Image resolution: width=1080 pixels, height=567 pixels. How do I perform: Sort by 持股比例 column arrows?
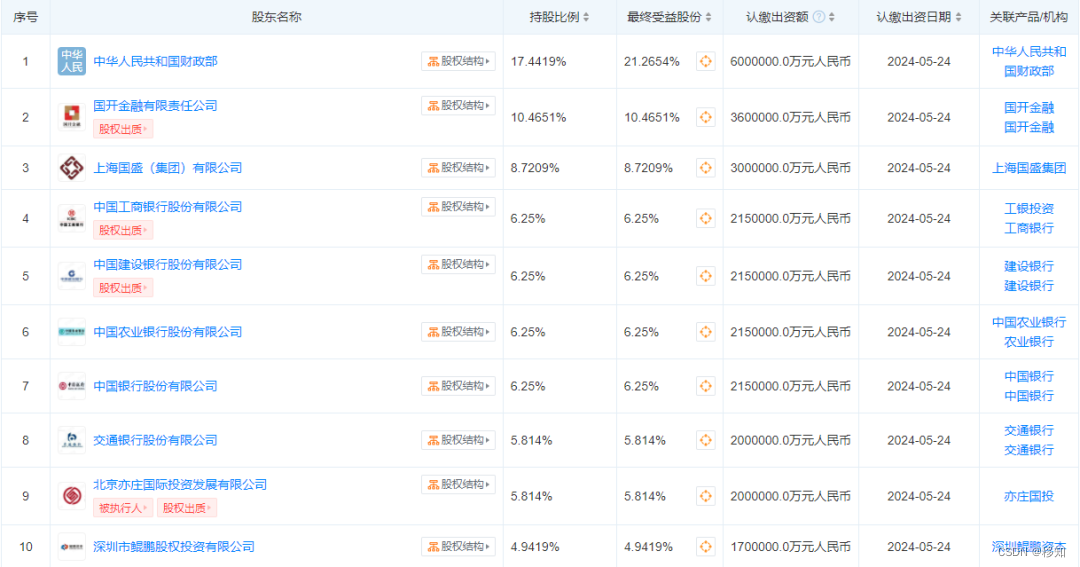586,17
